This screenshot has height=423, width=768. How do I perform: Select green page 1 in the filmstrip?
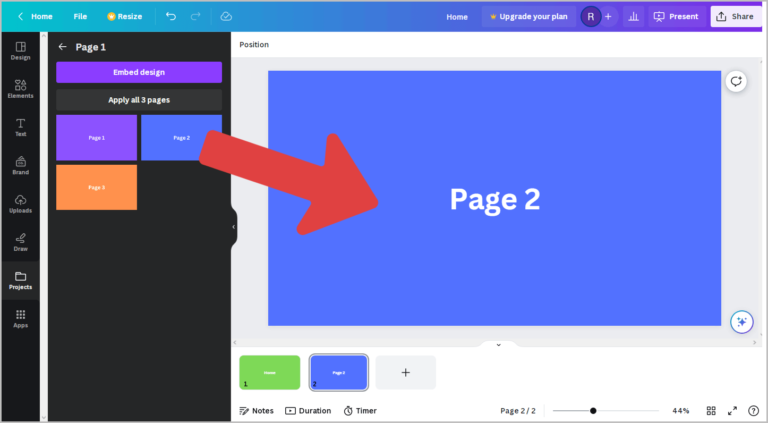click(x=270, y=373)
